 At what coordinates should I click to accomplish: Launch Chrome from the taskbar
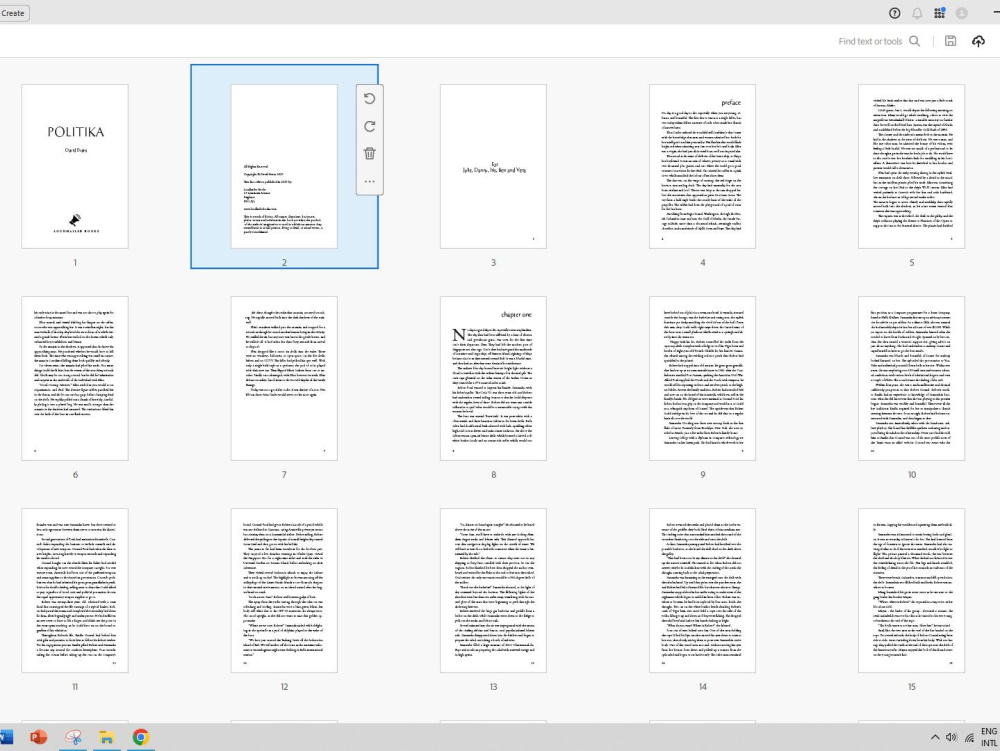click(x=142, y=739)
